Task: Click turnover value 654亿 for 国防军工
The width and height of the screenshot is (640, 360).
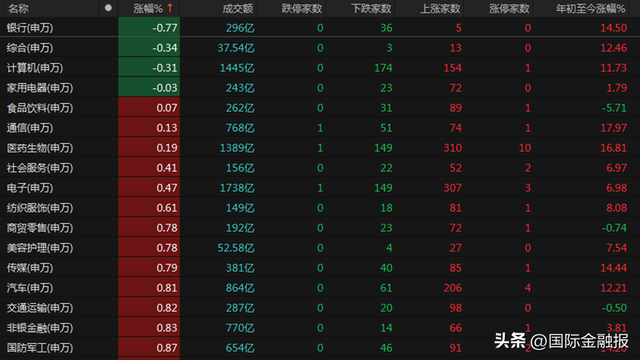Action: [x=240, y=348]
